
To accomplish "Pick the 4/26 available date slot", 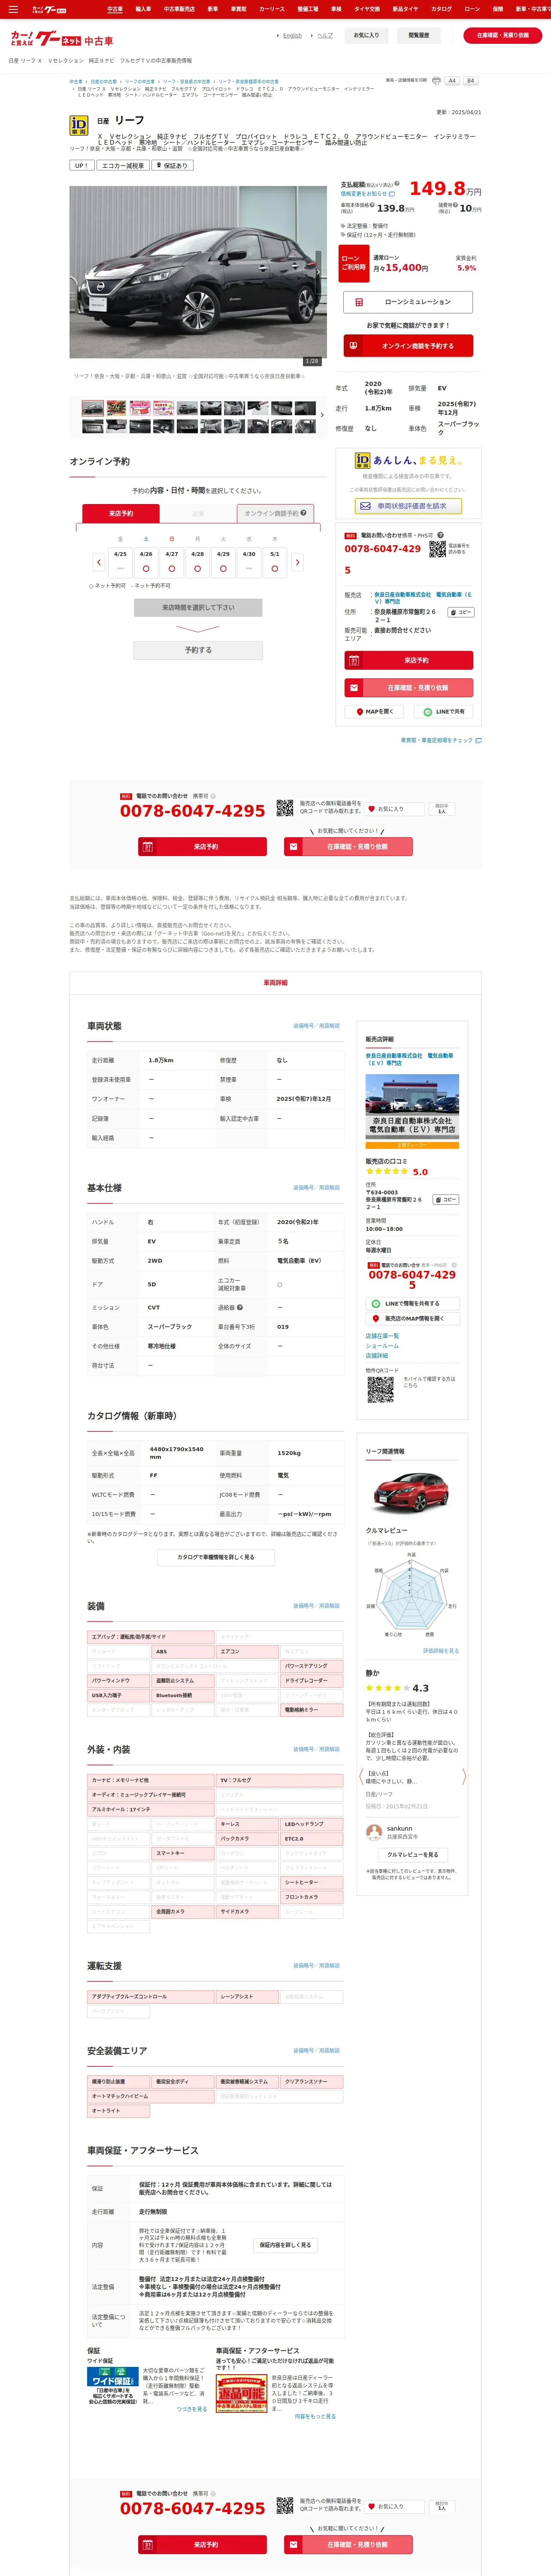I will [146, 562].
